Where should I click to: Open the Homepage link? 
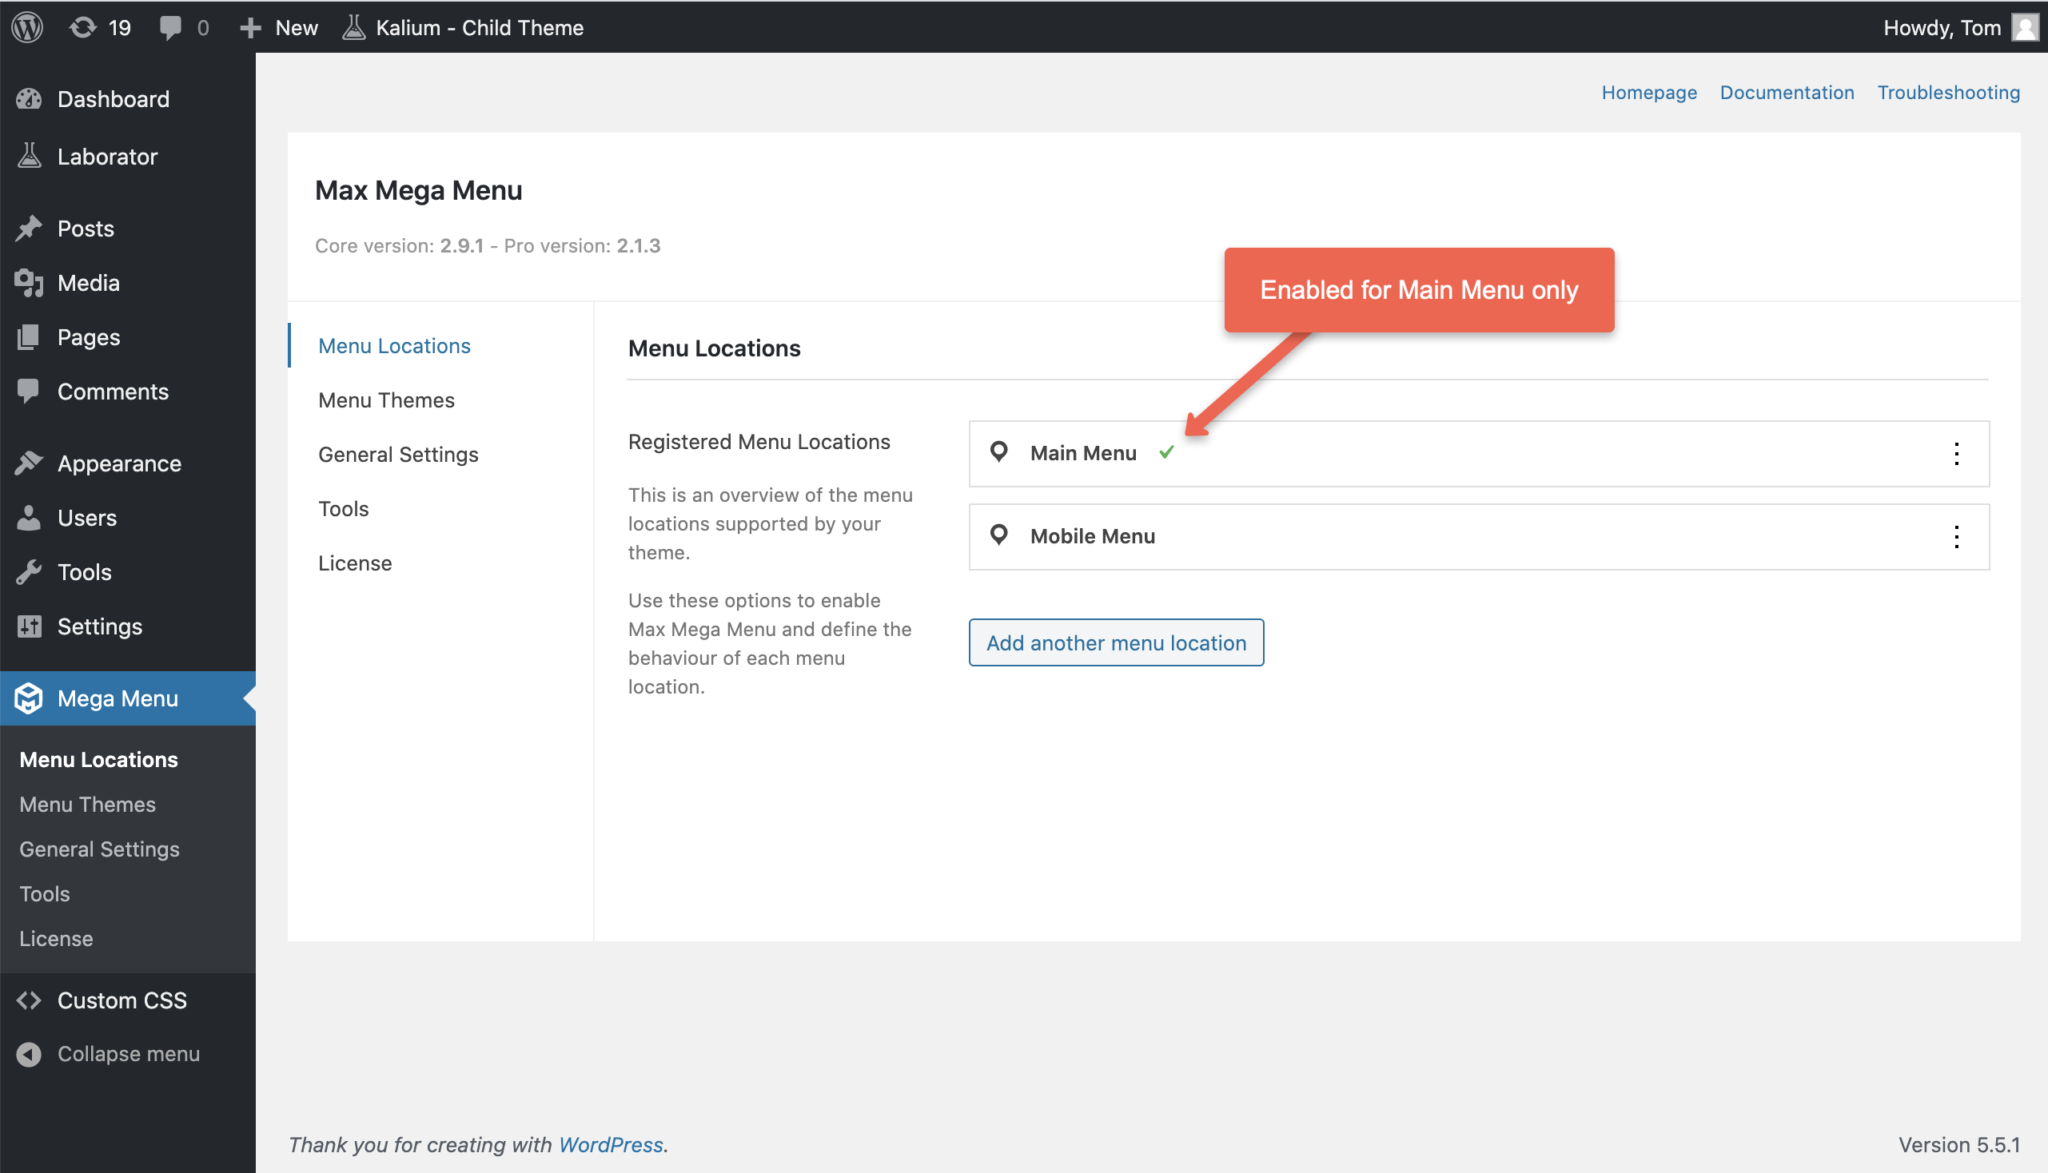click(x=1649, y=93)
